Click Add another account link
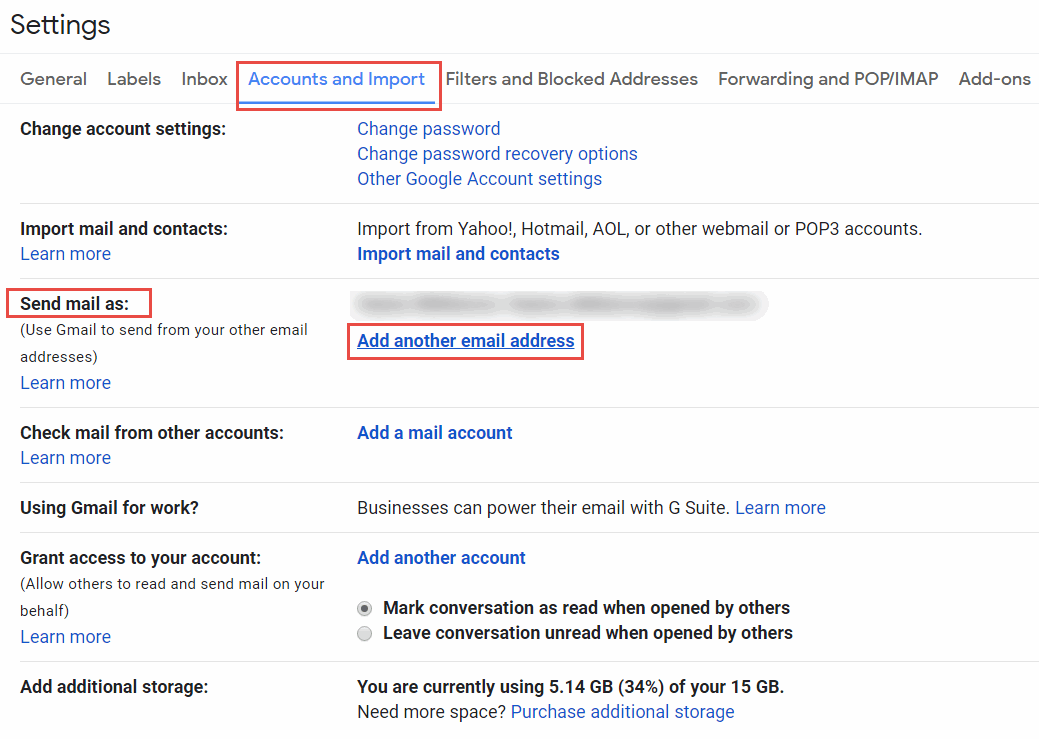 [x=441, y=558]
